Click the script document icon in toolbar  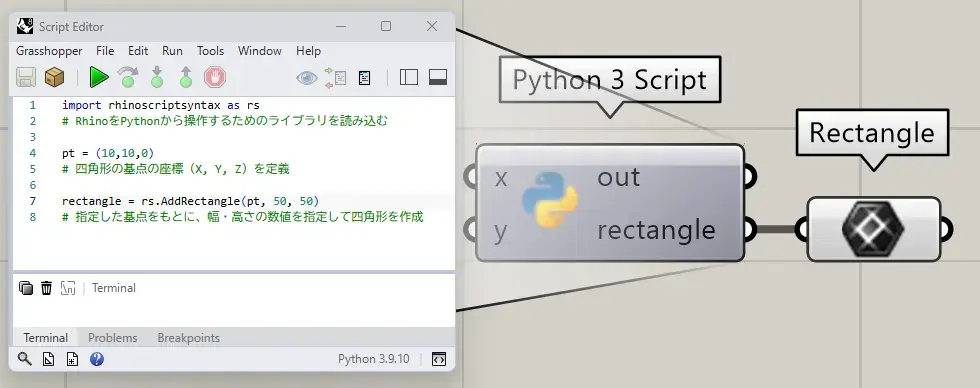tap(364, 77)
